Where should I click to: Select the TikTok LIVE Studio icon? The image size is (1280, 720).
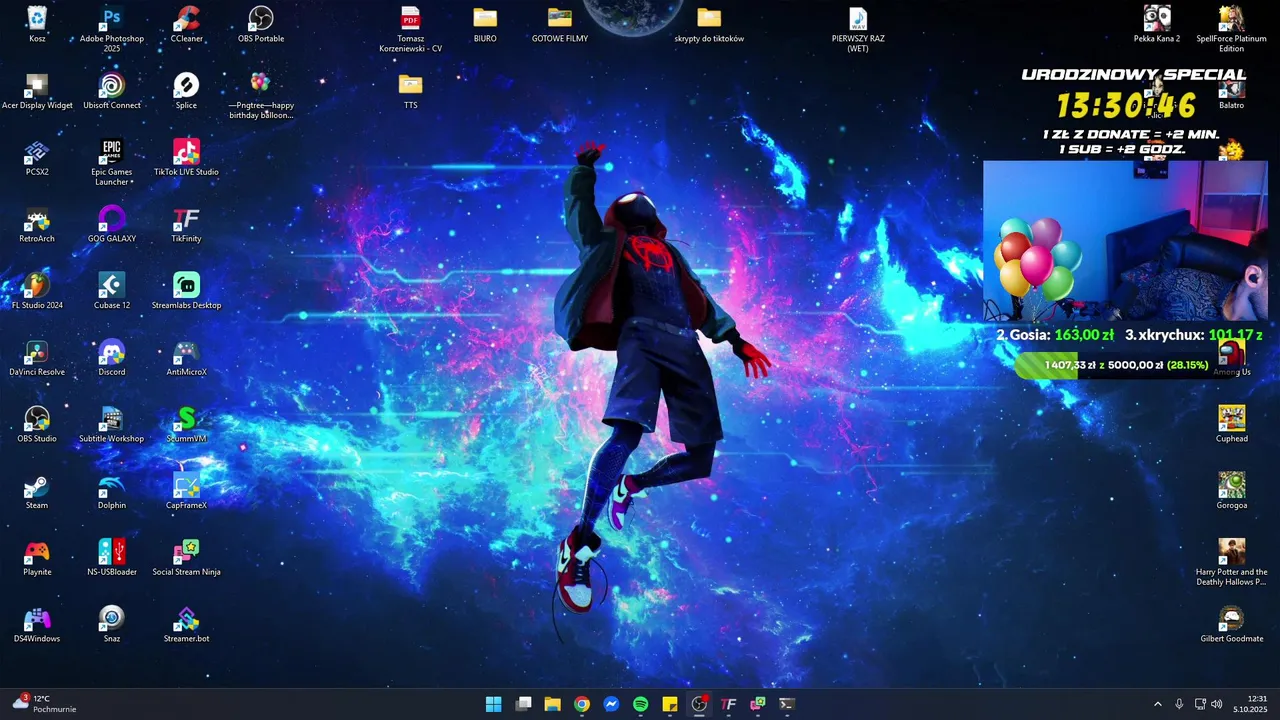(x=186, y=158)
